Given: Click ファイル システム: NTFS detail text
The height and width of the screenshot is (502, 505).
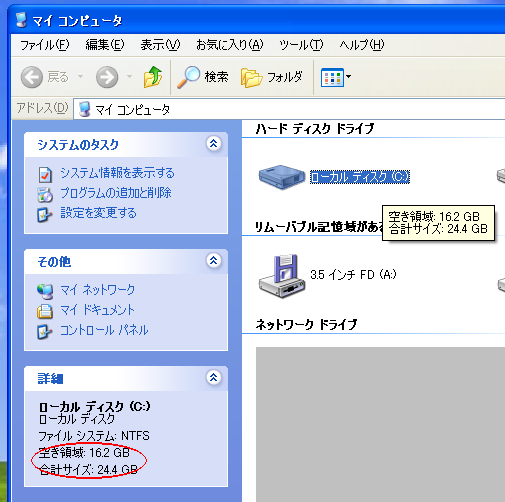Looking at the screenshot, I should (x=94, y=436).
